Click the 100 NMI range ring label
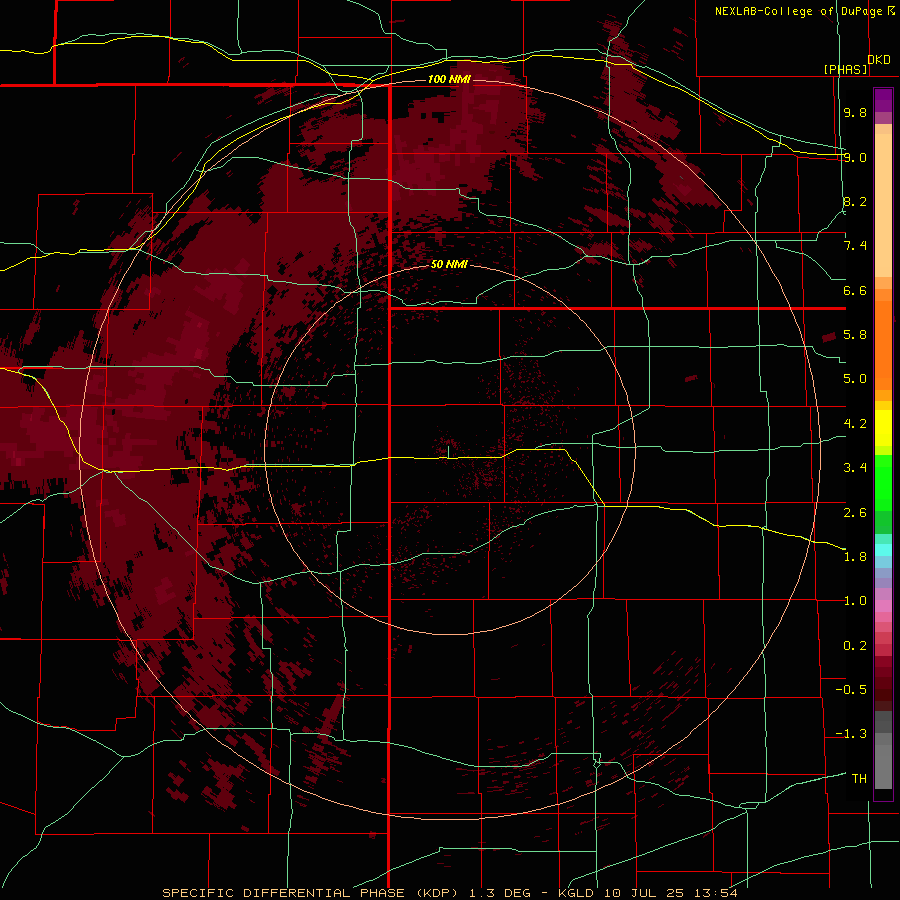This screenshot has height=900, width=900. (x=449, y=79)
